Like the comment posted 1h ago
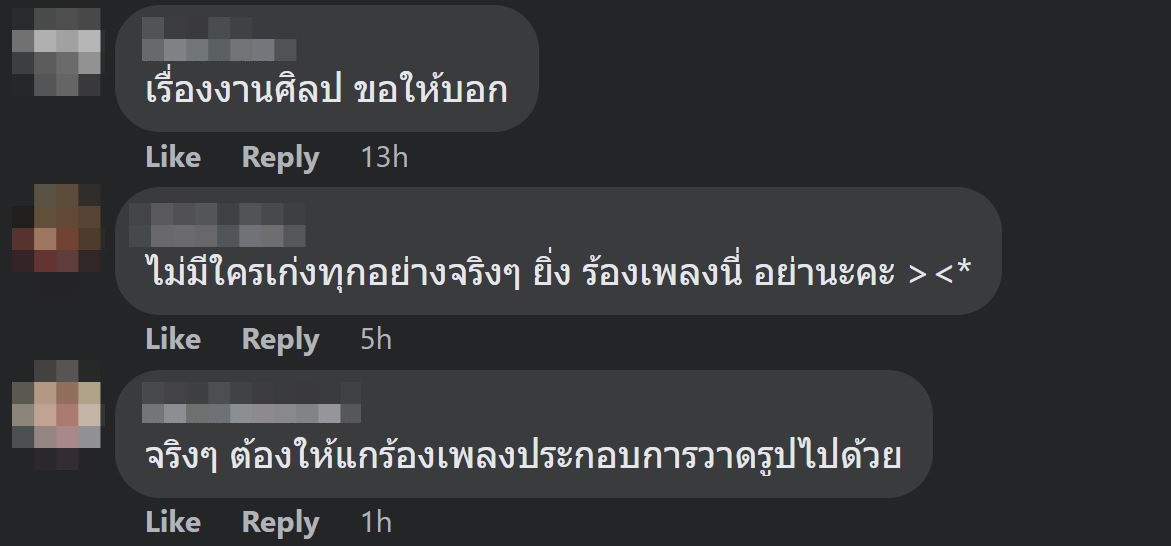 pos(173,522)
